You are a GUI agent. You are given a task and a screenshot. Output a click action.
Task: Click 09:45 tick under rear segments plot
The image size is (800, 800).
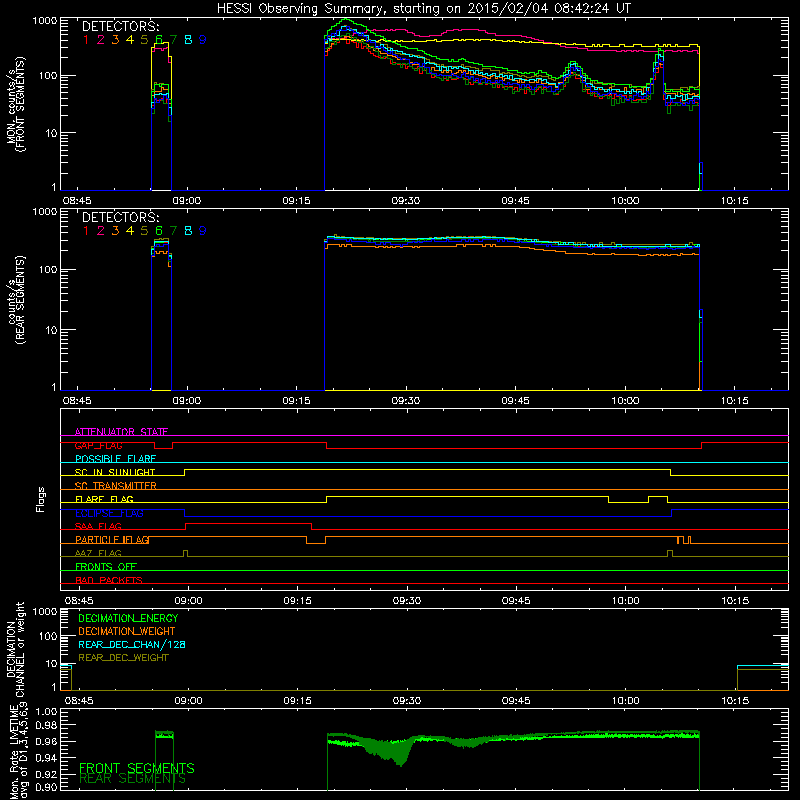[x=515, y=401]
